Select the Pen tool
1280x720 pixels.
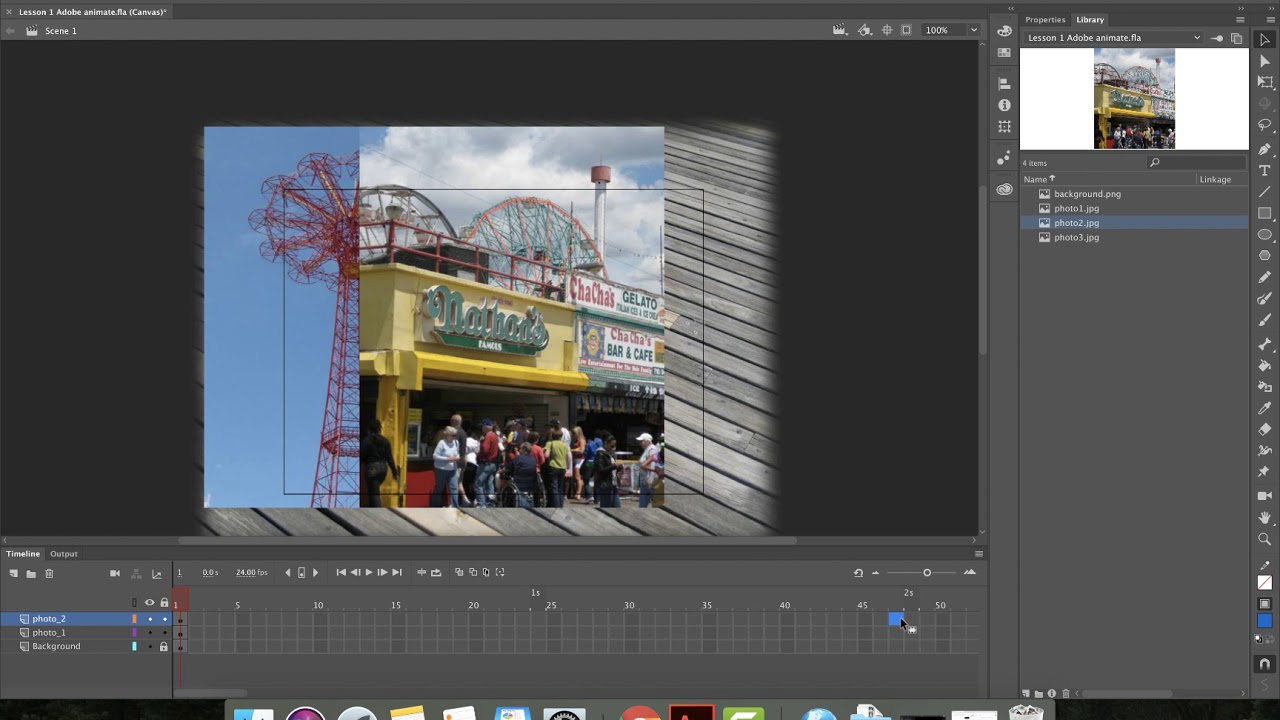[1265, 149]
